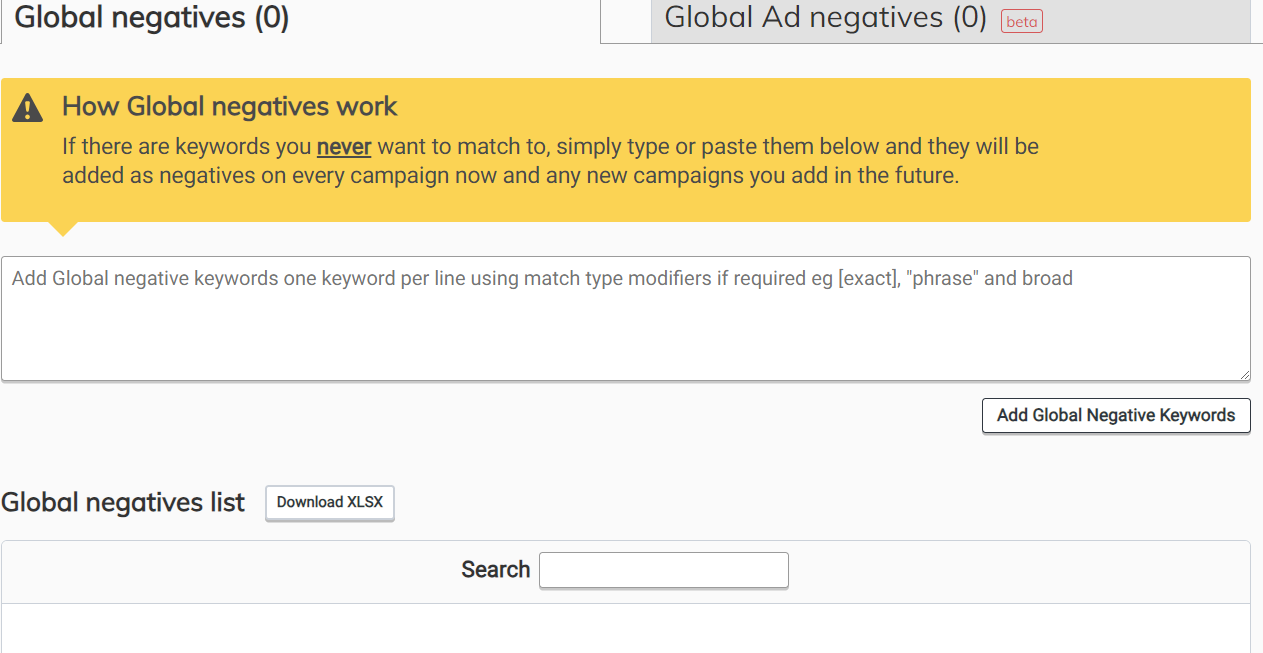Switch to the Global negatives (0) tab
The width and height of the screenshot is (1263, 653).
pos(152,18)
